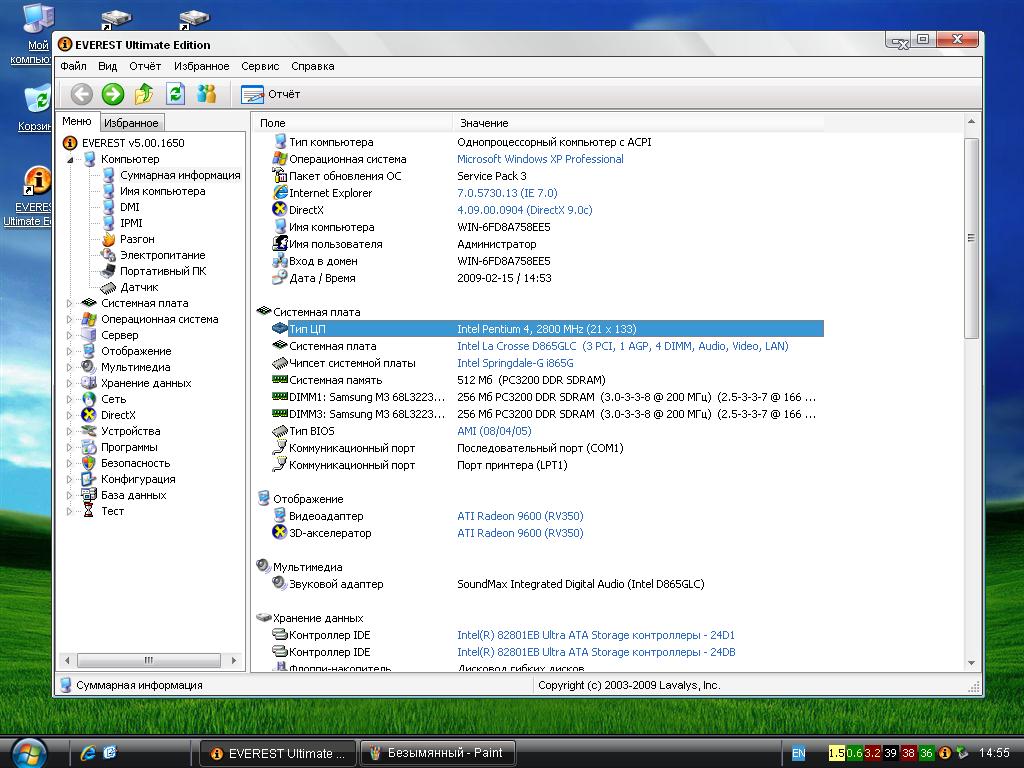Expand the Системная плата tree node
Image resolution: width=1024 pixels, height=768 pixels.
coord(70,303)
